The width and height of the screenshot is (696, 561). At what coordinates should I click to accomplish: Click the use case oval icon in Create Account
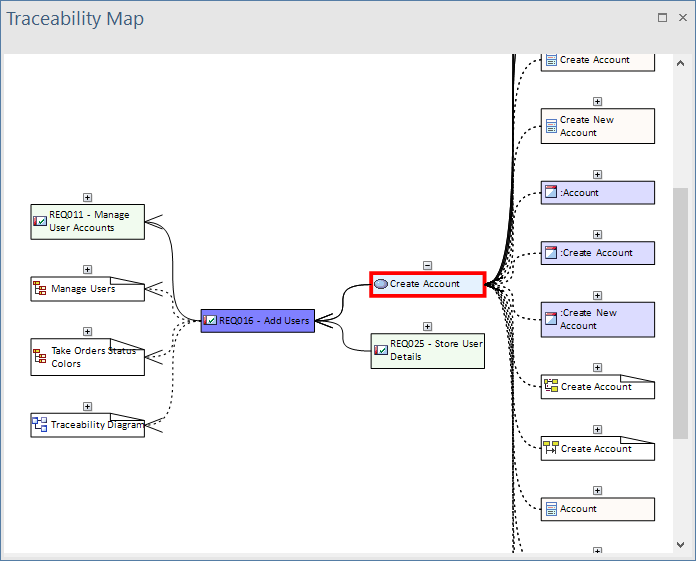tap(381, 284)
